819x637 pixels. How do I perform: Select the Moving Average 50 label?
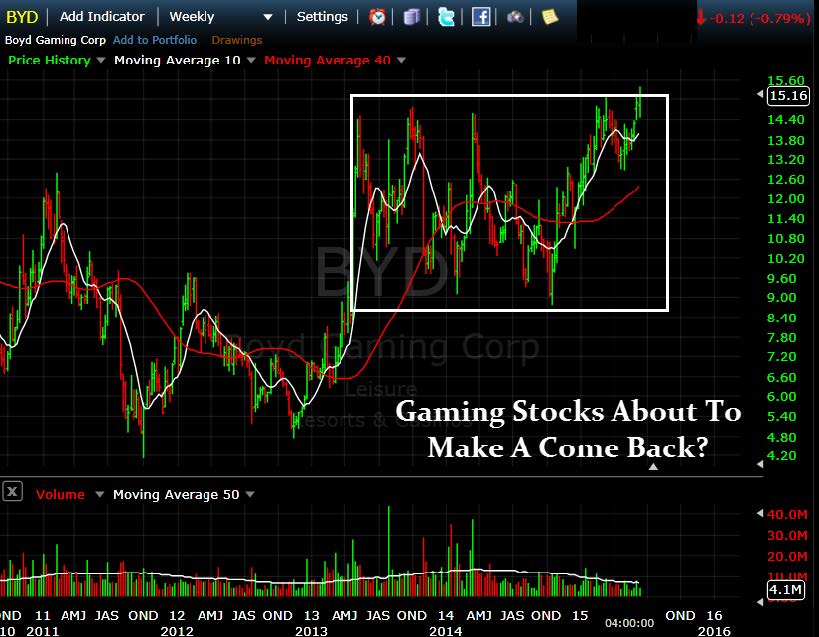pyautogui.click(x=176, y=494)
